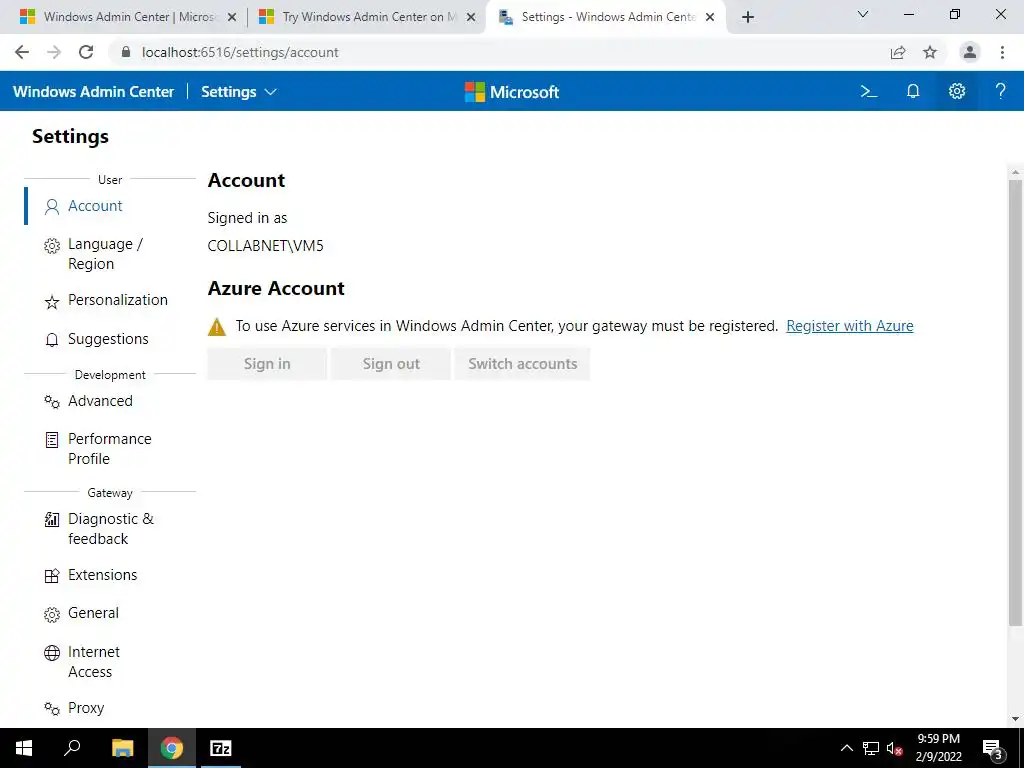Go back using the browser back arrow
The image size is (1024, 768).
22,52
